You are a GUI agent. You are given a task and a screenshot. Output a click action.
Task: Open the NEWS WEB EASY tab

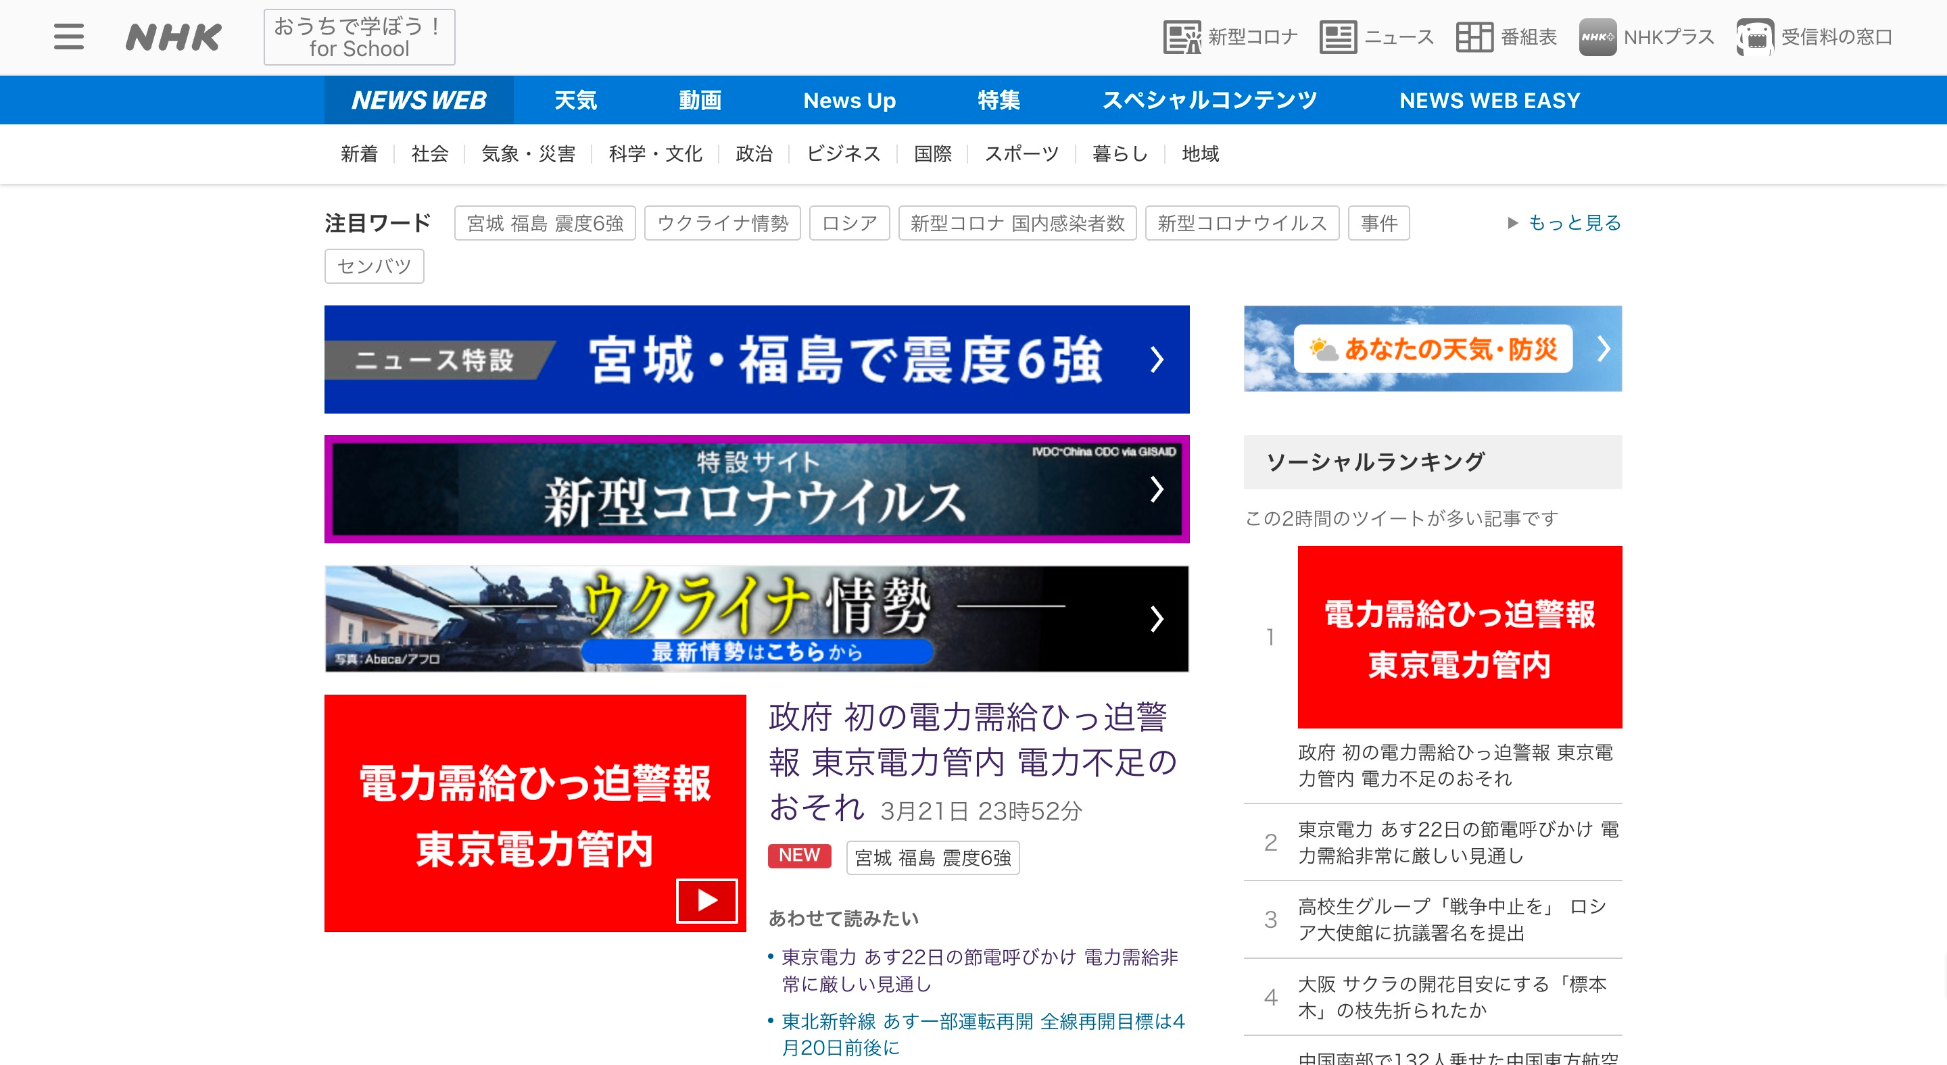pos(1489,100)
